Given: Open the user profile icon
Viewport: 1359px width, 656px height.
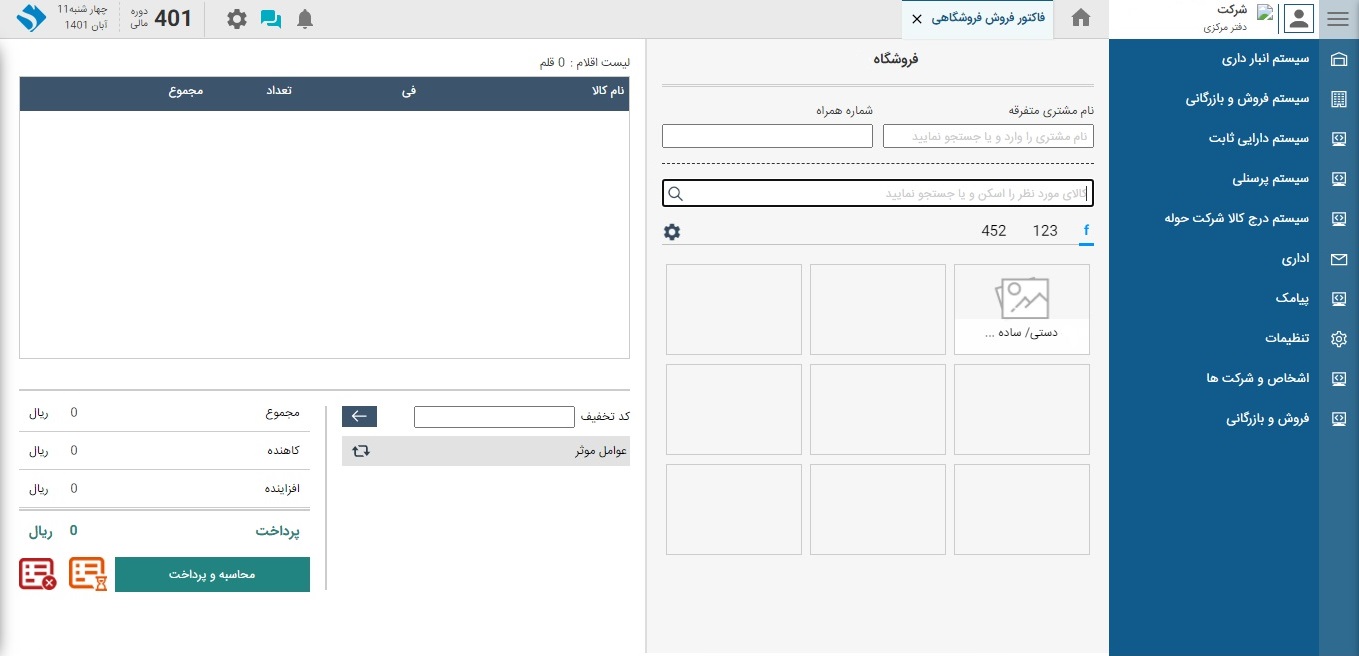Looking at the screenshot, I should [1297, 19].
